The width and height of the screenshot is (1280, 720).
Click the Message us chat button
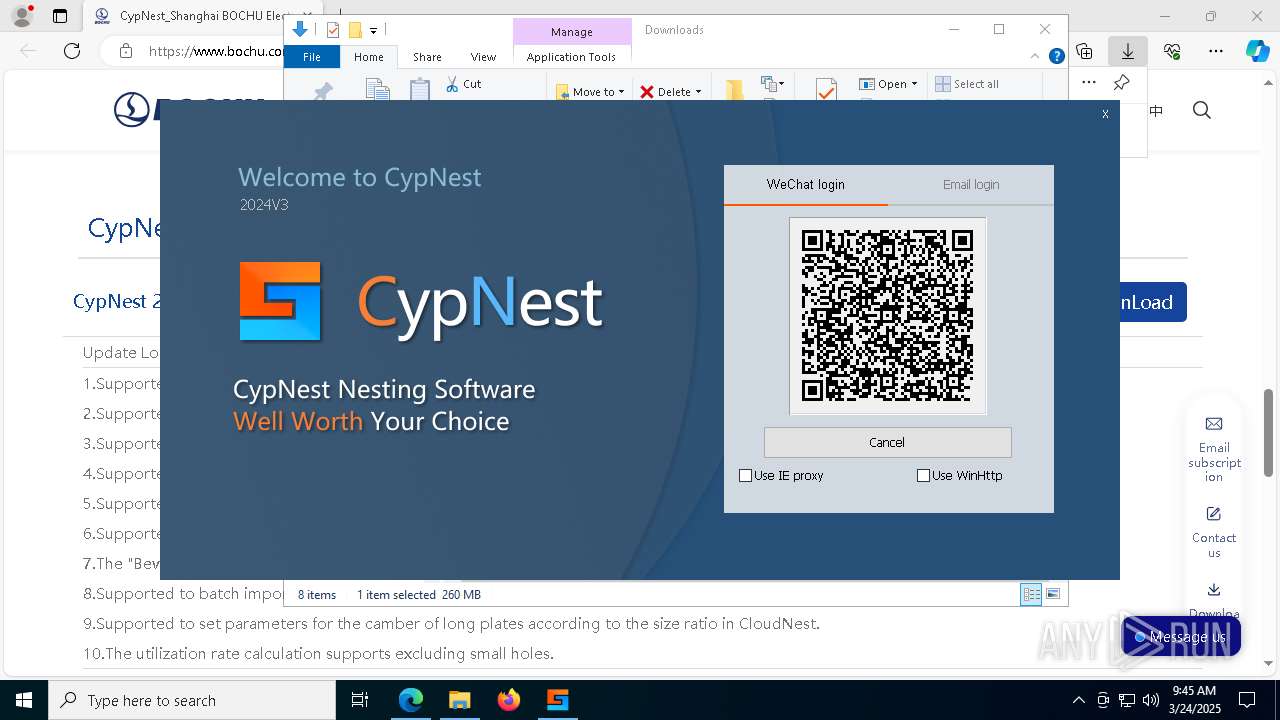click(1181, 637)
